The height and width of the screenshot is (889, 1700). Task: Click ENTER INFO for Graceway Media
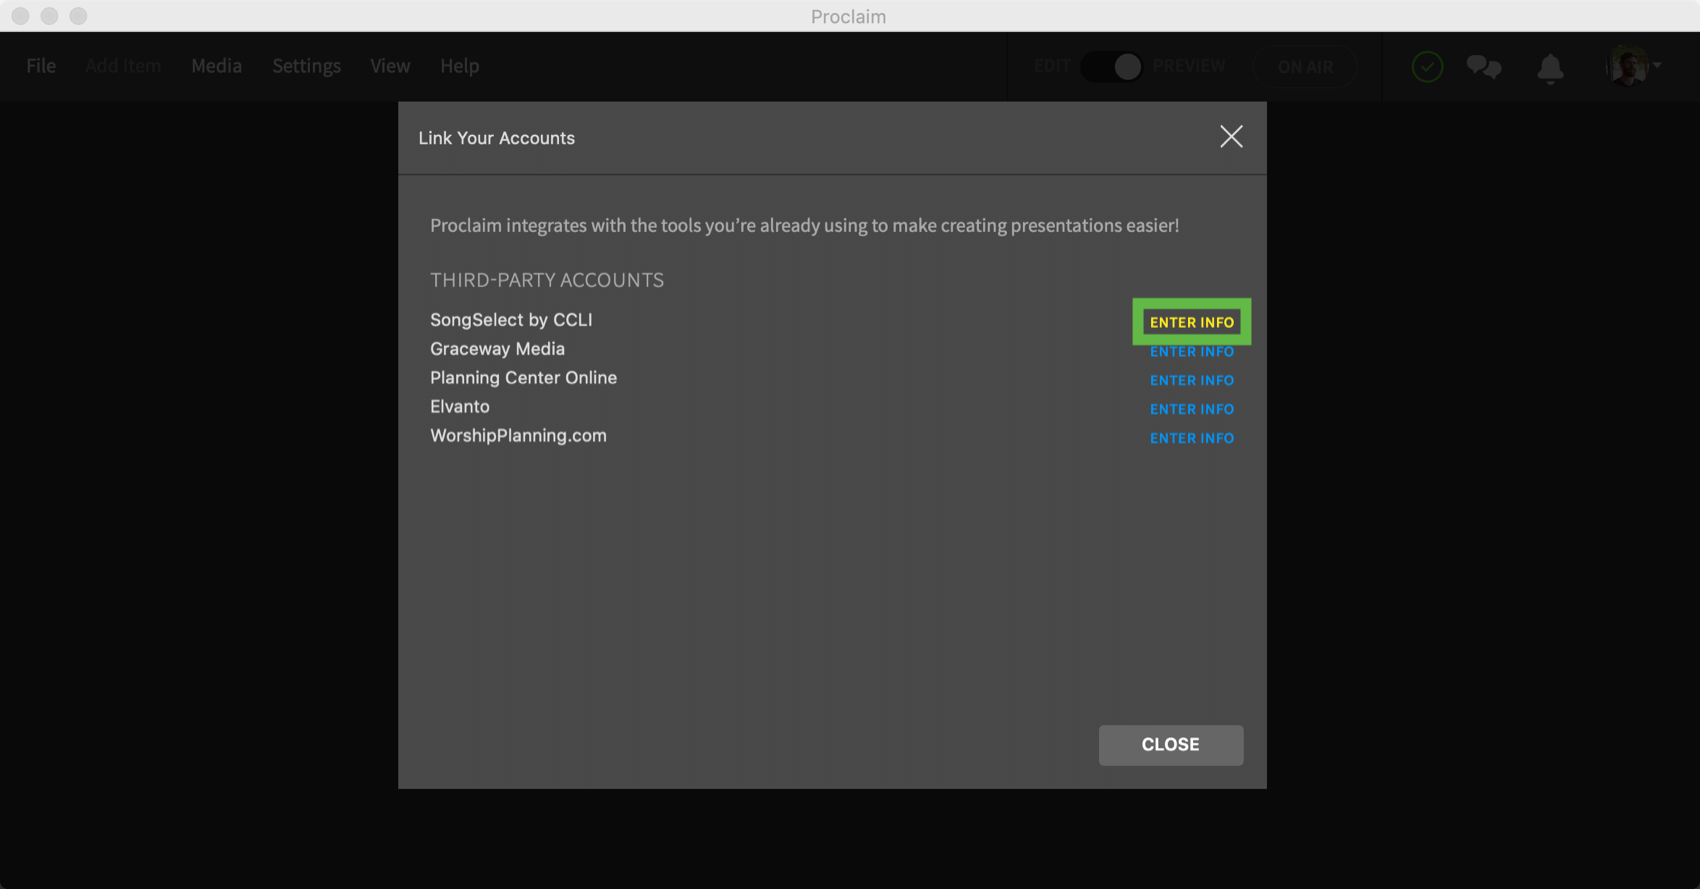1191,352
